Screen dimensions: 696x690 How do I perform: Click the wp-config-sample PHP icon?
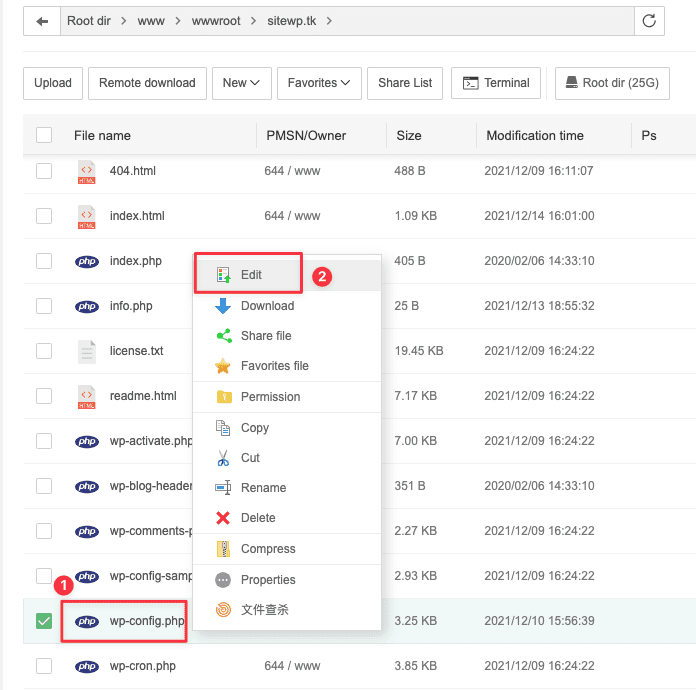click(87, 576)
